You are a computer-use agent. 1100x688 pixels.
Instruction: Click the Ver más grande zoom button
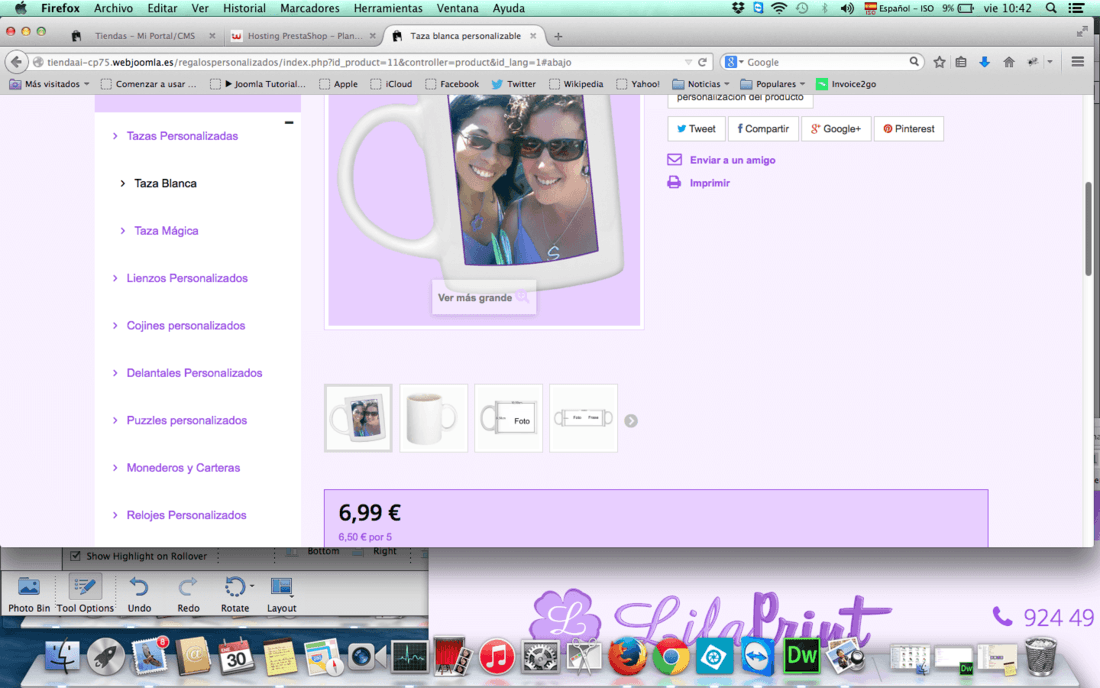[x=483, y=298]
